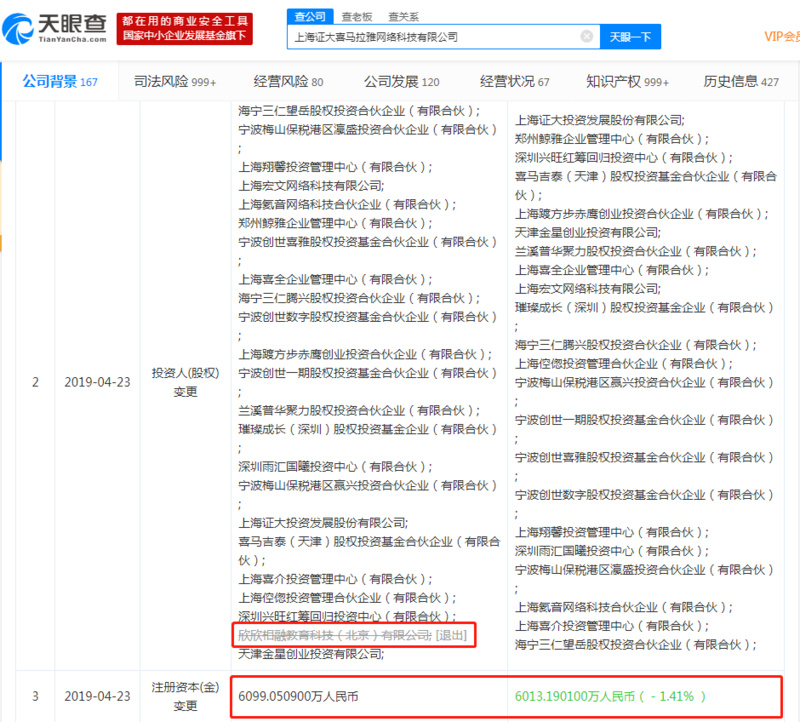Click the struck-through 欣欣相融教育科技（北京）有限公司 entry
800x722 pixels.
tap(335, 635)
